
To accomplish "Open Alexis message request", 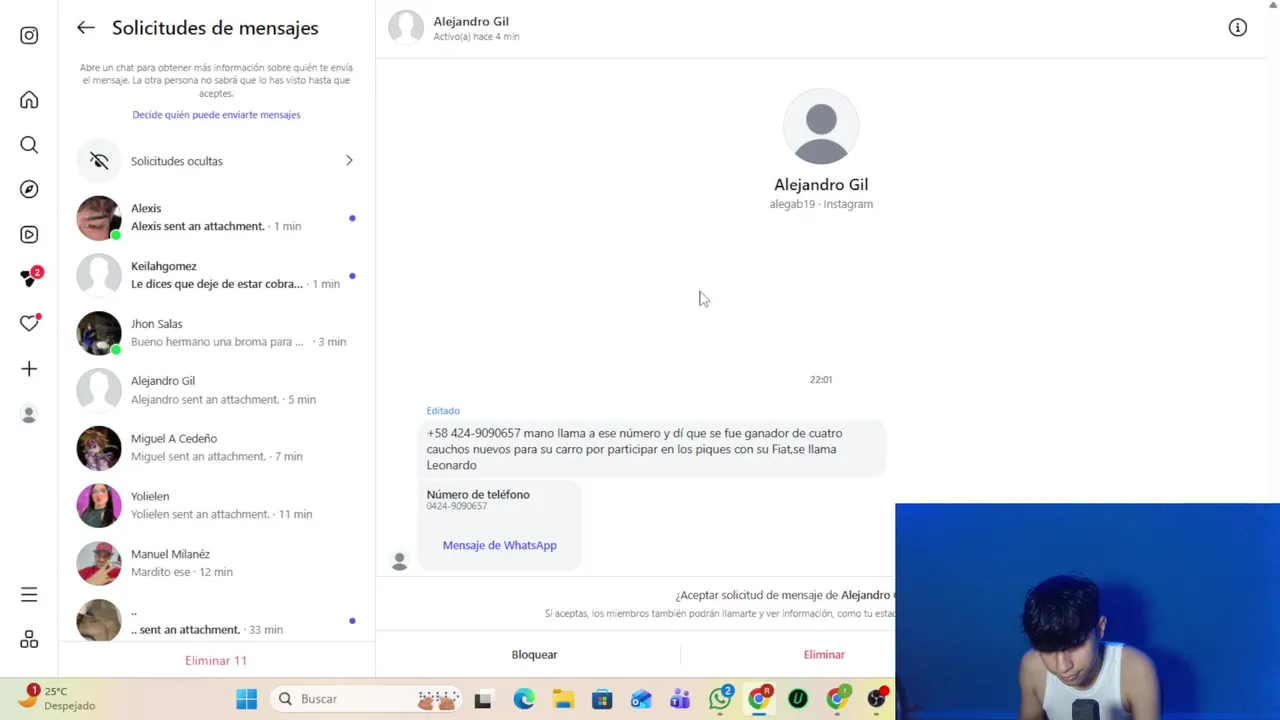I will point(216,218).
